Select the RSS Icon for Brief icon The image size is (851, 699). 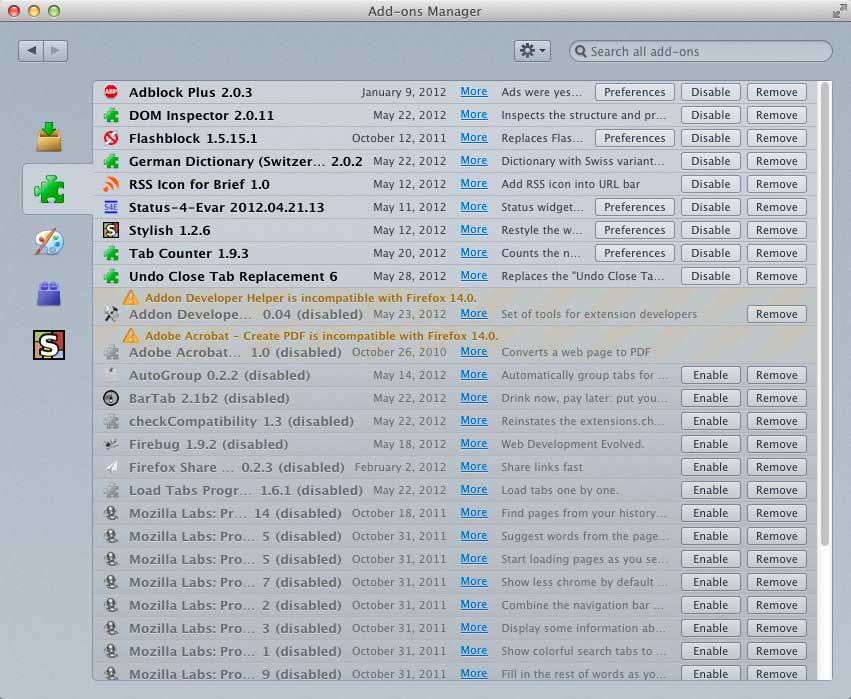[111, 183]
